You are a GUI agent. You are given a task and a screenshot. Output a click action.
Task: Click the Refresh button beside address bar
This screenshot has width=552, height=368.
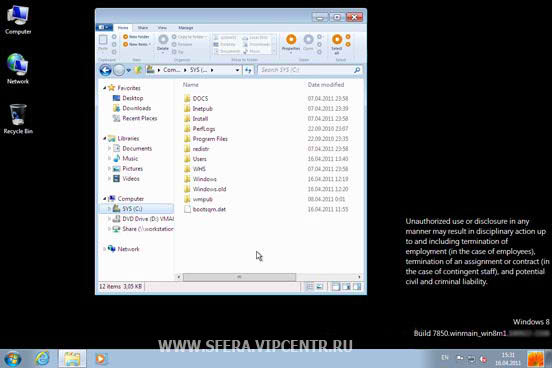tap(248, 70)
